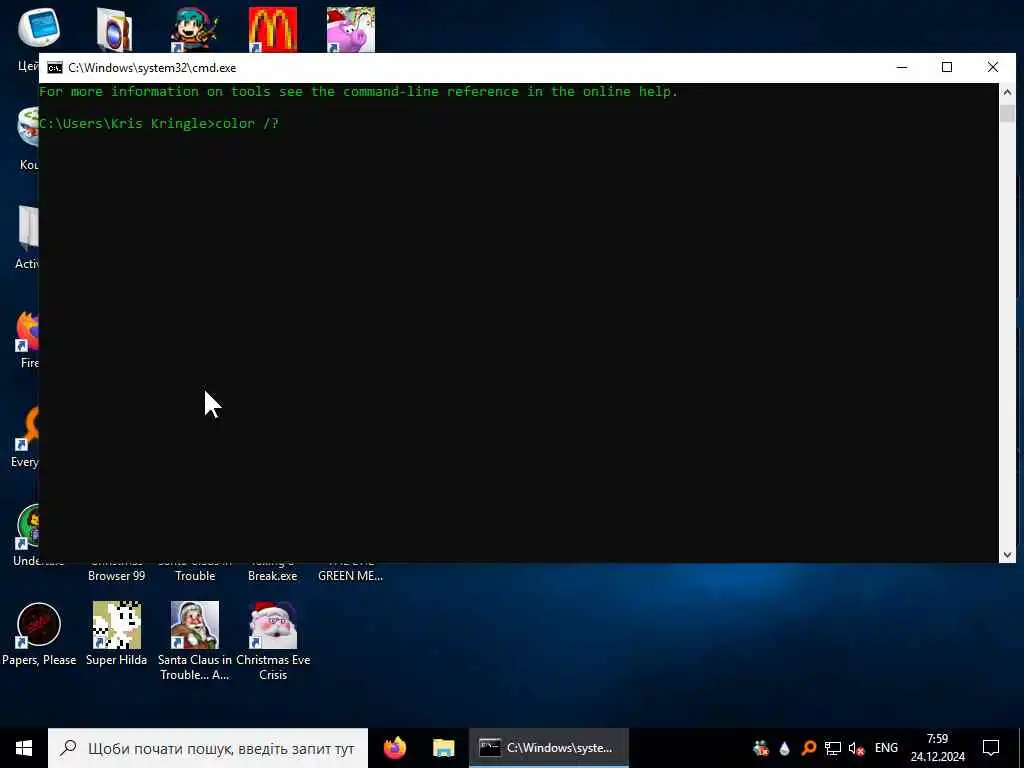1024x768 pixels.
Task: Open the Christmas Eve Crisis shortcut
Action: [273, 641]
